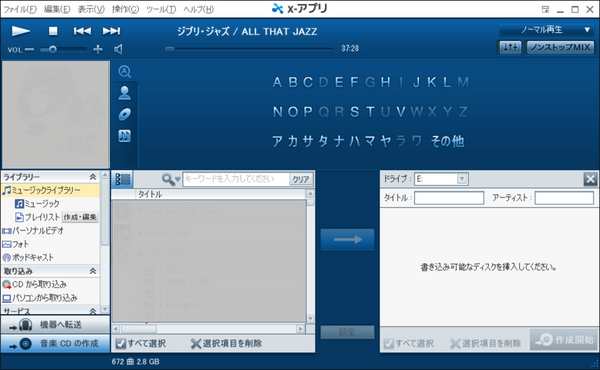Seek within the track progress bar

pos(249,49)
